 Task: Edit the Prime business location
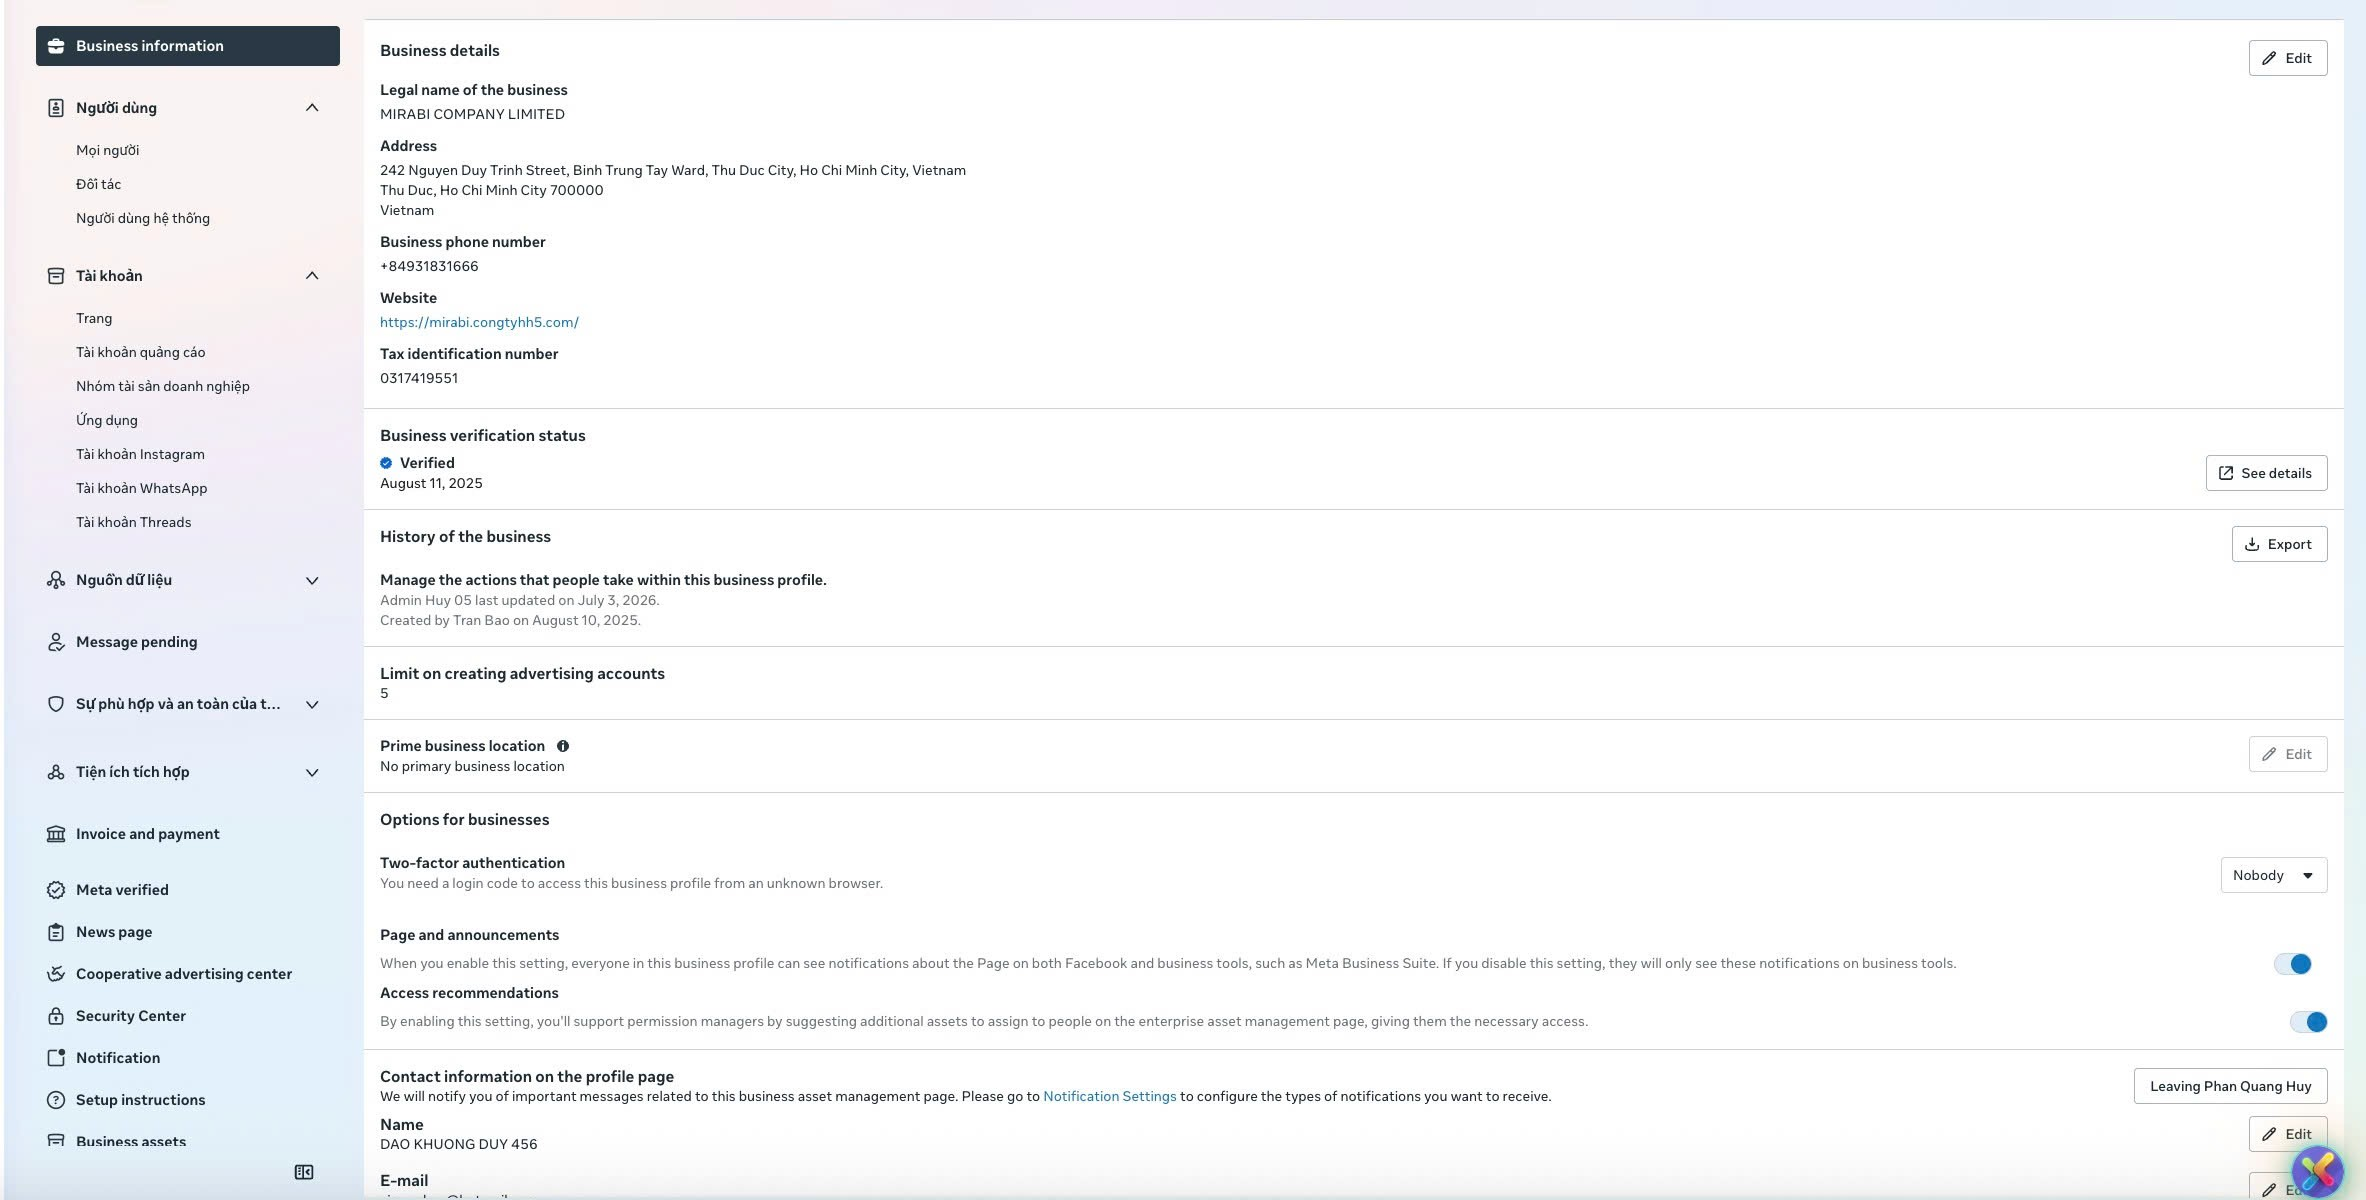[2288, 754]
